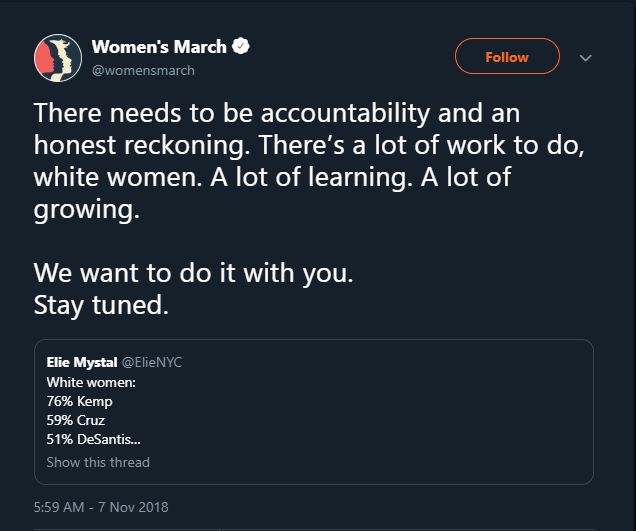Image resolution: width=636 pixels, height=531 pixels.
Task: Click the '76% Kemp' line
Action: pyautogui.click(x=80, y=400)
